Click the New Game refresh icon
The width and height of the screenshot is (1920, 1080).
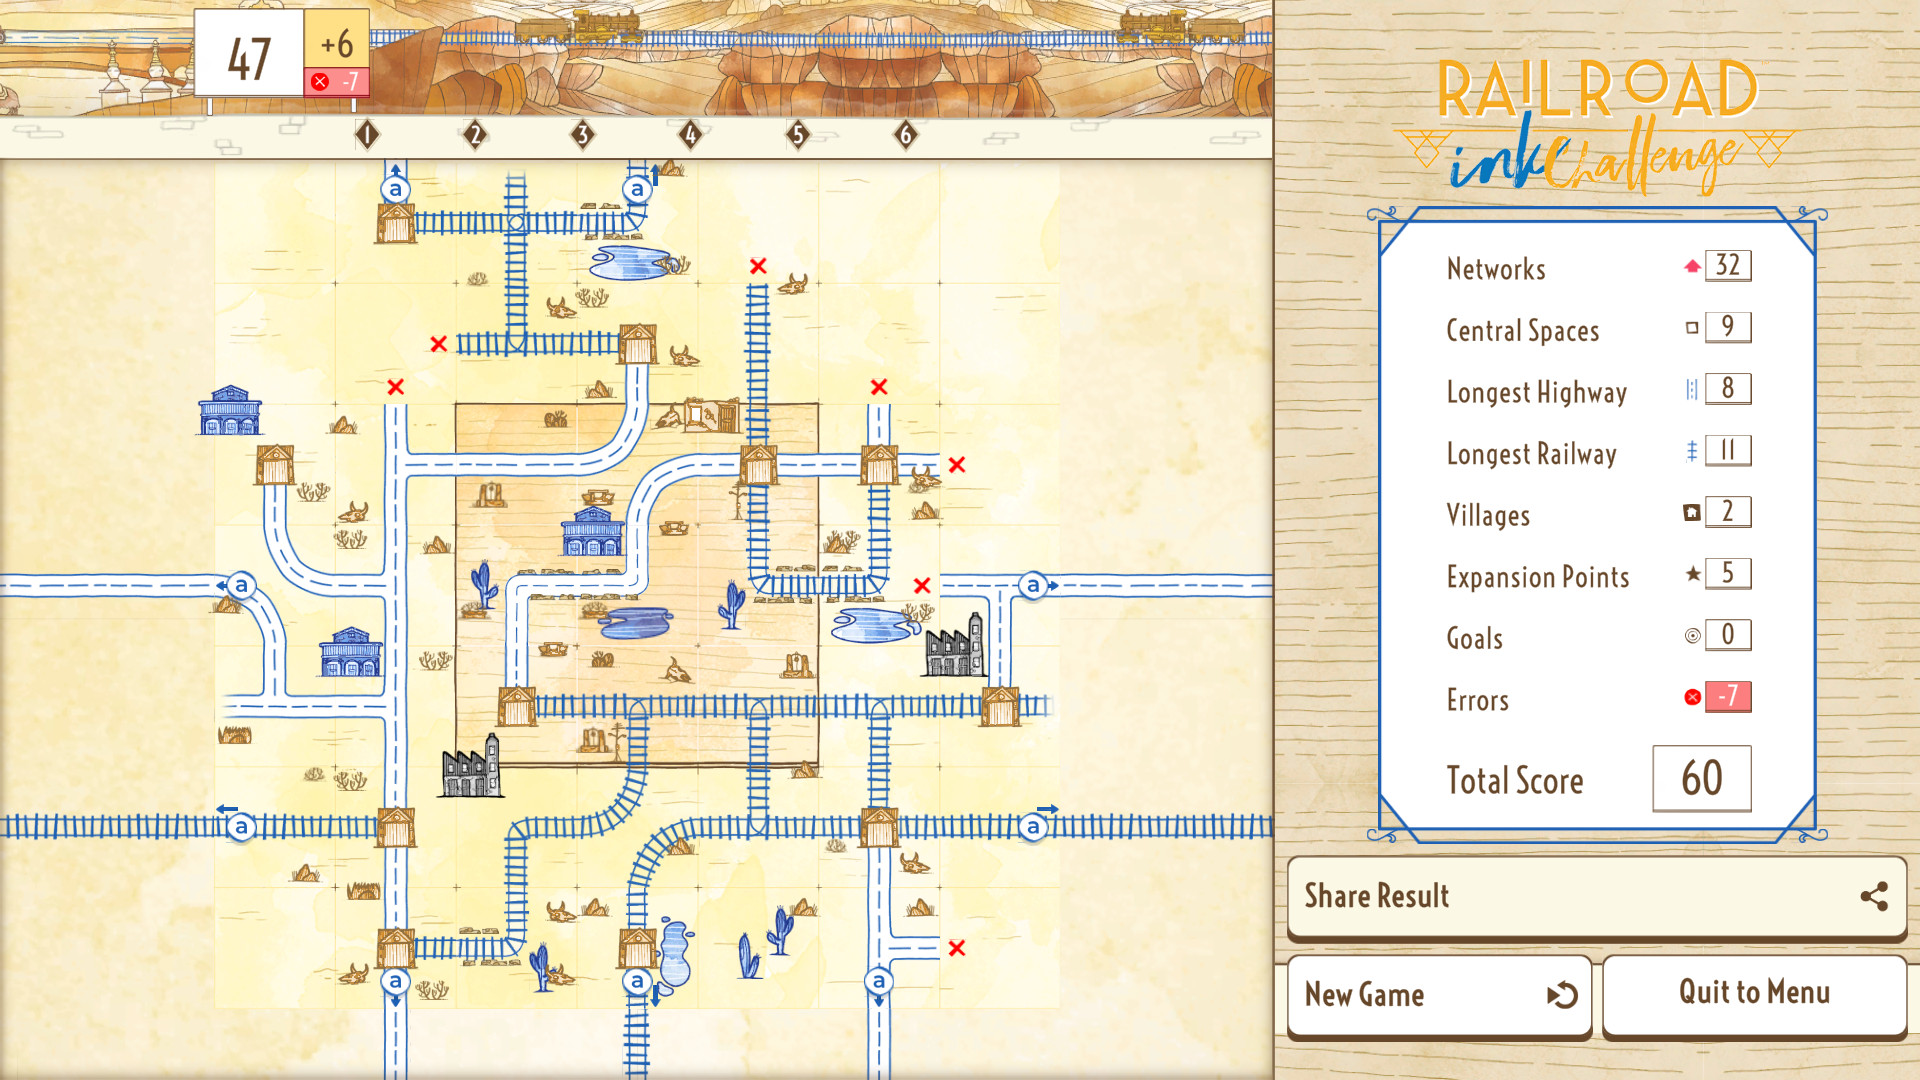pyautogui.click(x=1563, y=993)
